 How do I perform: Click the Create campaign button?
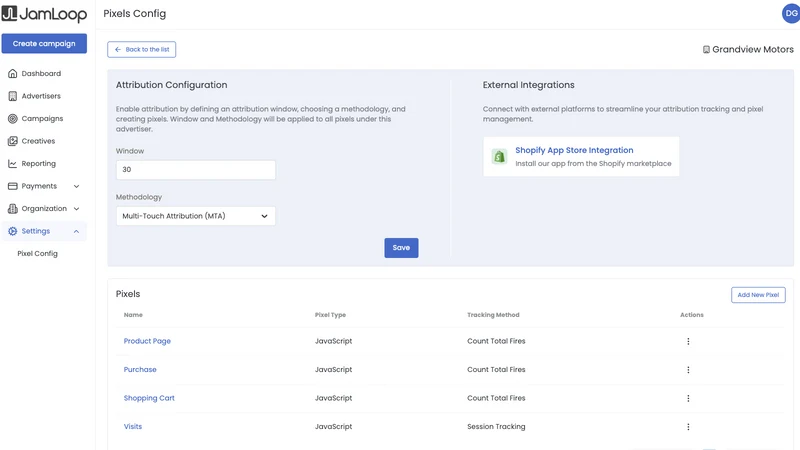tap(44, 43)
